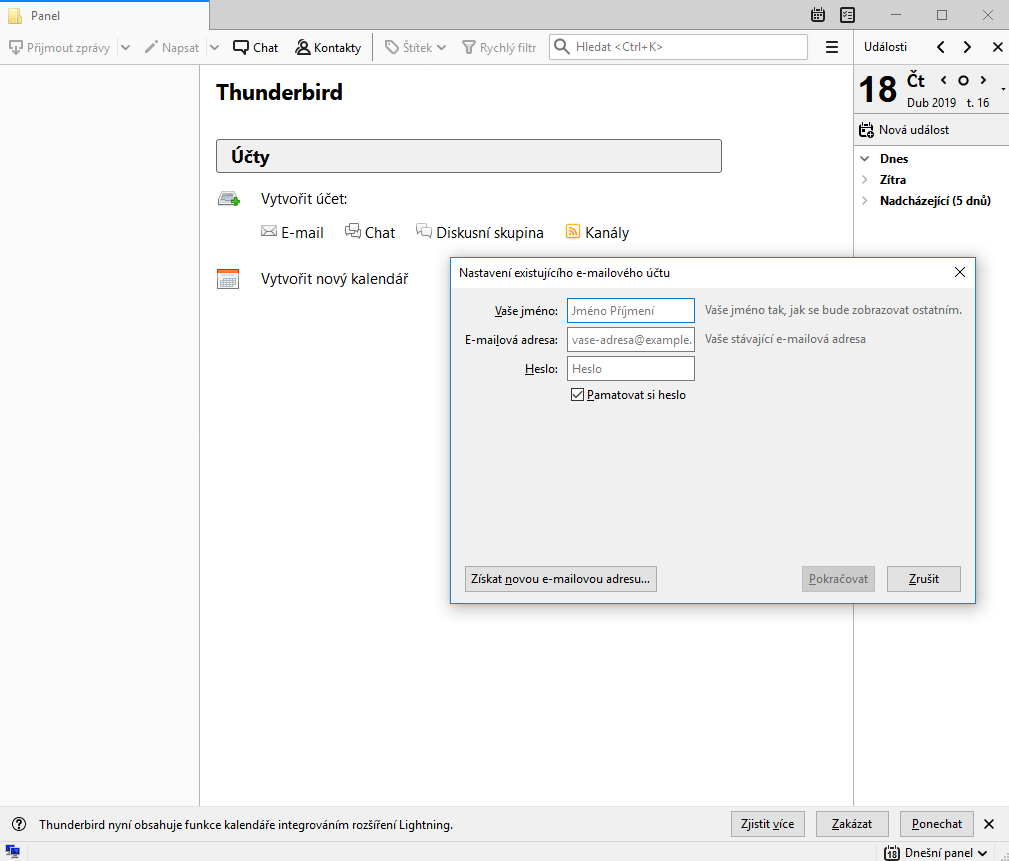Create a new Chat account
The image size is (1009, 861).
(370, 232)
